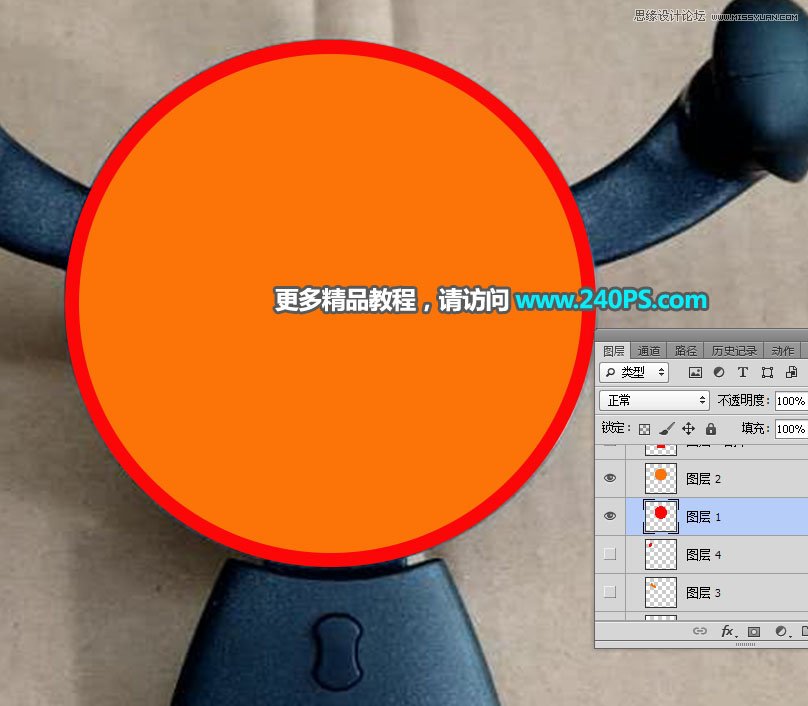Show 图层 4 by clicking its visibility box
Screen dimensions: 808x706
coord(610,554)
